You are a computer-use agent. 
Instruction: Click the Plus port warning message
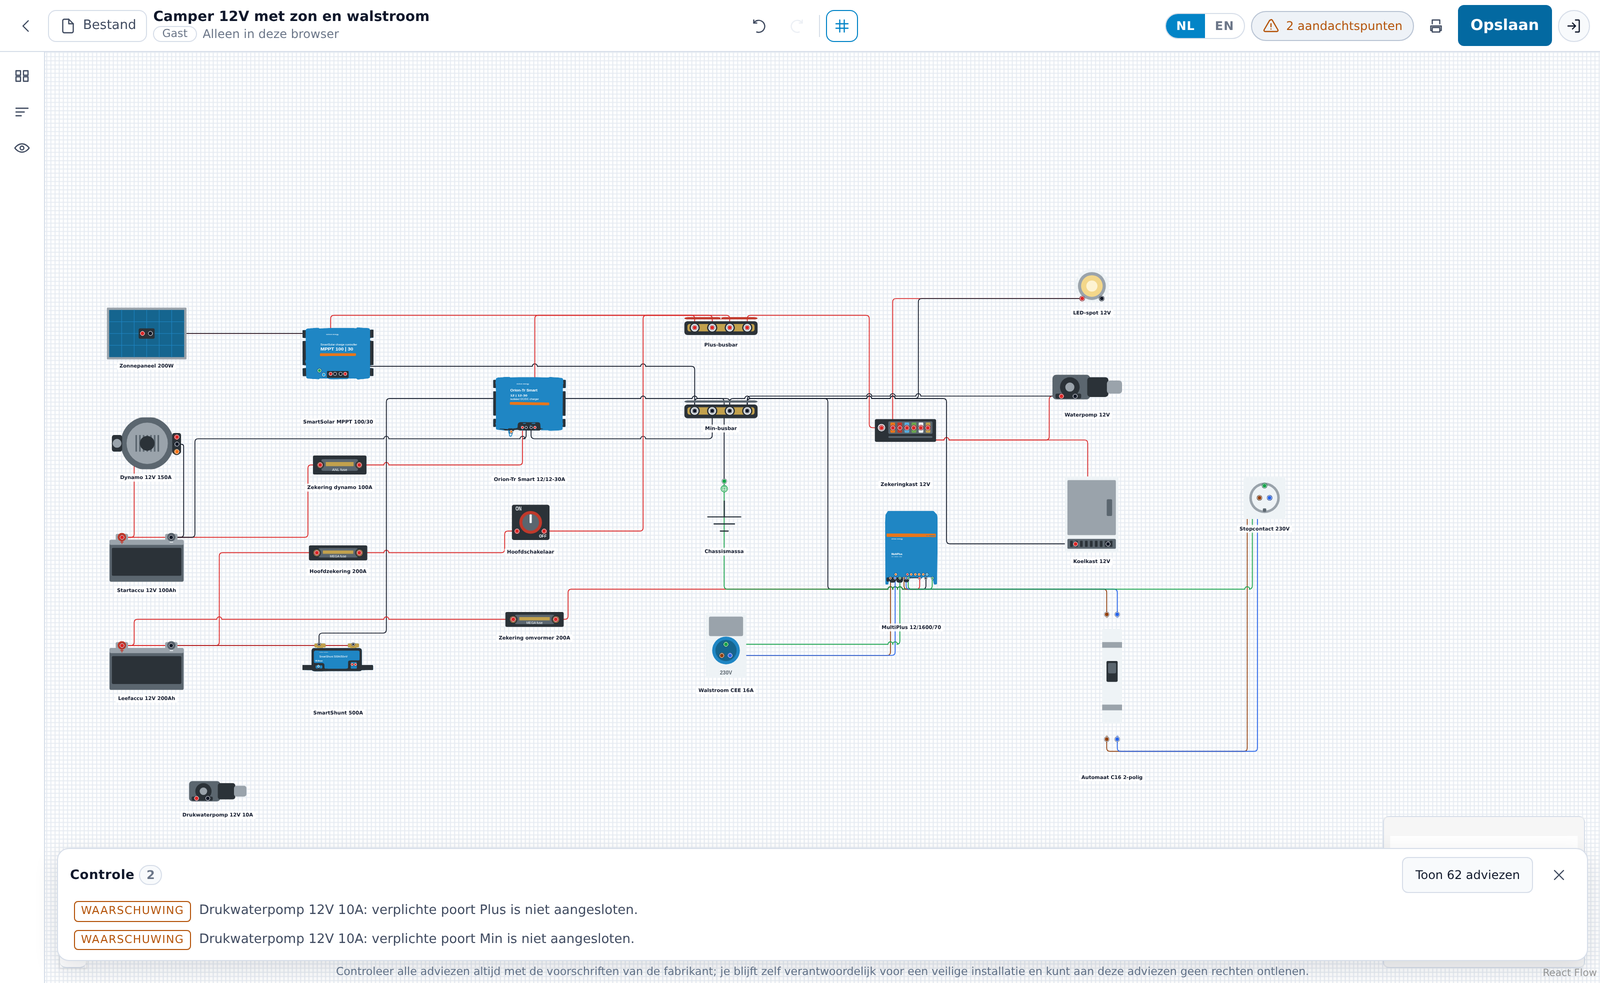coord(418,910)
